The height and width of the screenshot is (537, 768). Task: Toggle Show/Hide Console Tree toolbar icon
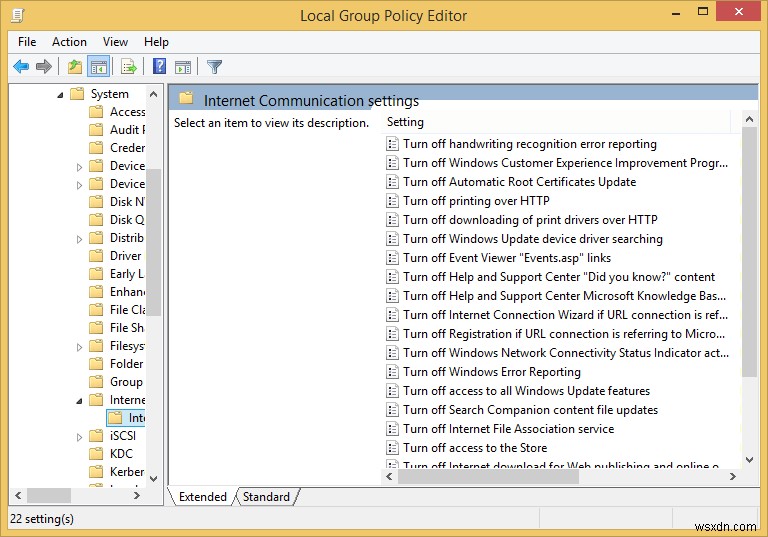[98, 67]
